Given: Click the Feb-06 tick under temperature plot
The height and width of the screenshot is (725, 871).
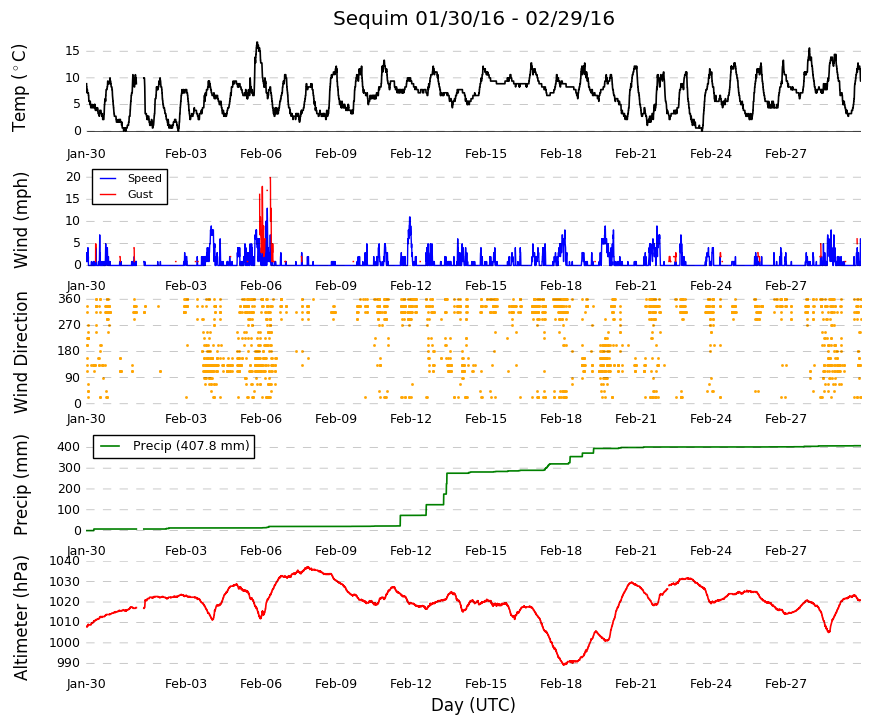Looking at the screenshot, I should [x=261, y=154].
